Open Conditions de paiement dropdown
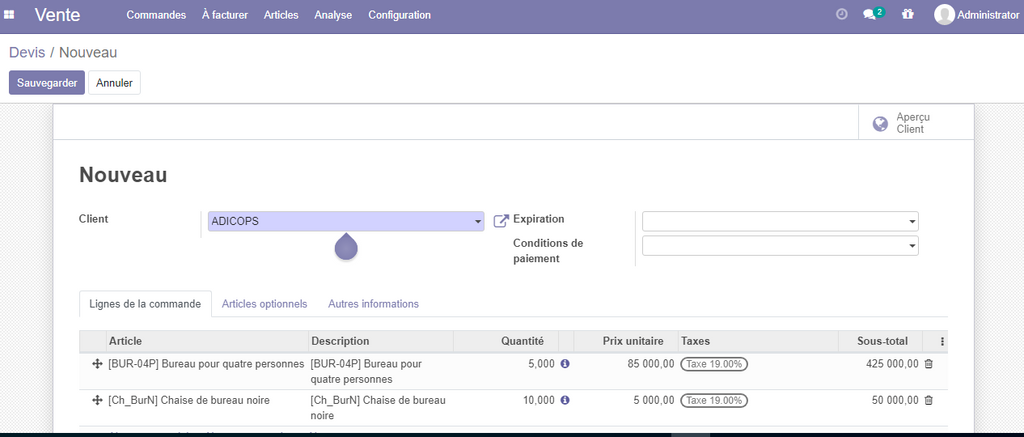The width and height of the screenshot is (1024, 437). coord(912,246)
